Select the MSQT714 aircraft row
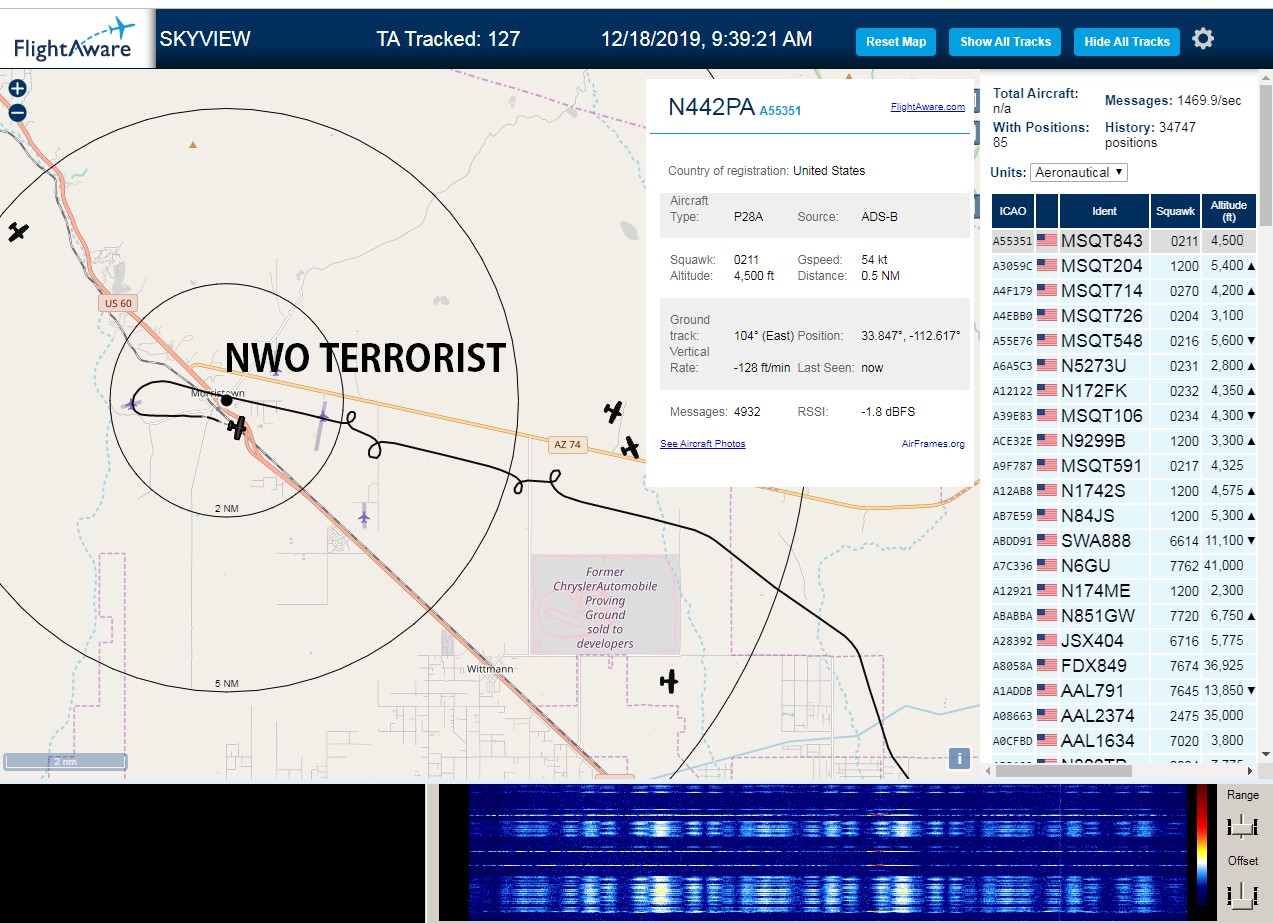The height and width of the screenshot is (923, 1273). pos(1124,291)
